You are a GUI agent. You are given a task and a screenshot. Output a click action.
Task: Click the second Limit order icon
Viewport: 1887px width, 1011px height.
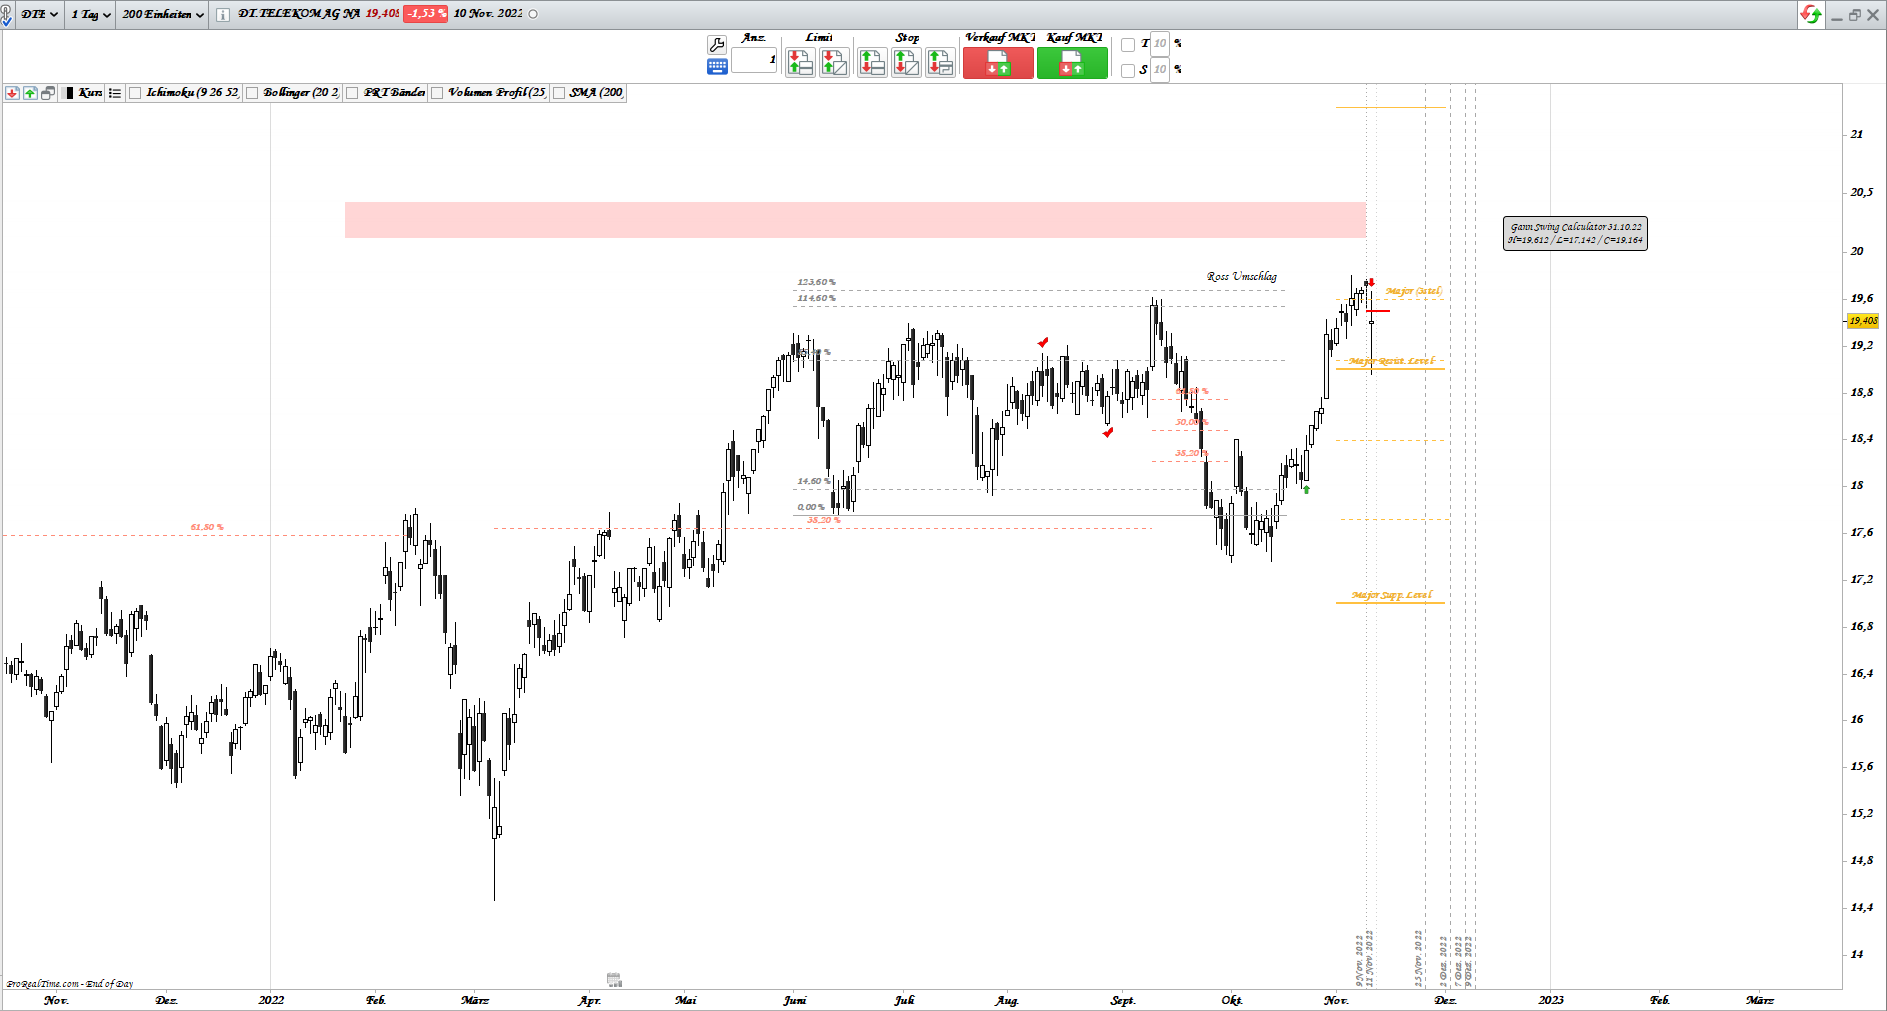(833, 63)
